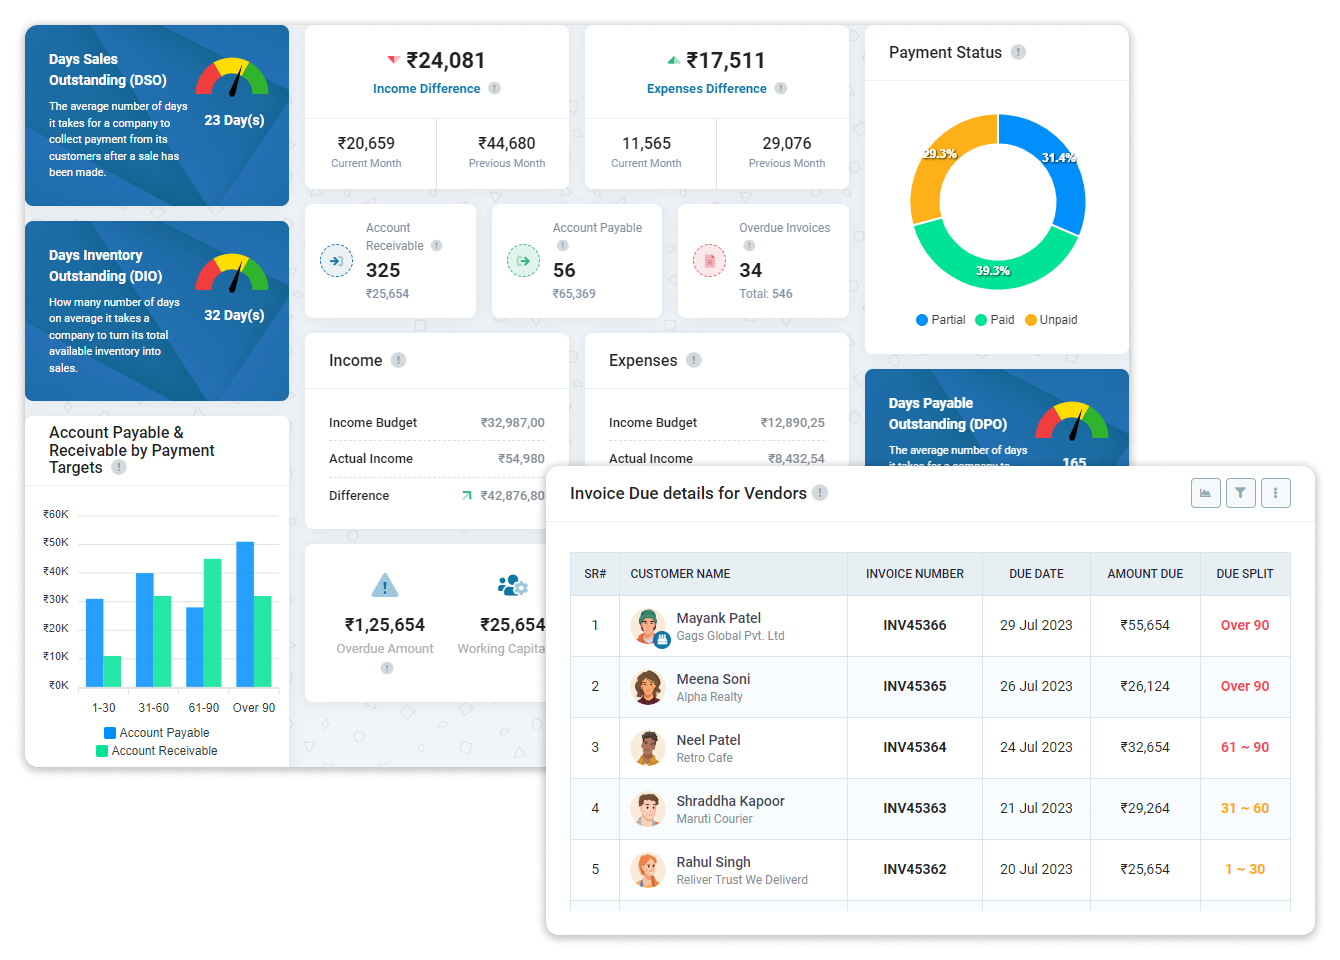Viewport: 1340px width, 960px height.
Task: Click the funnel filter icon on Invoice Due panel
Action: [x=1240, y=492]
